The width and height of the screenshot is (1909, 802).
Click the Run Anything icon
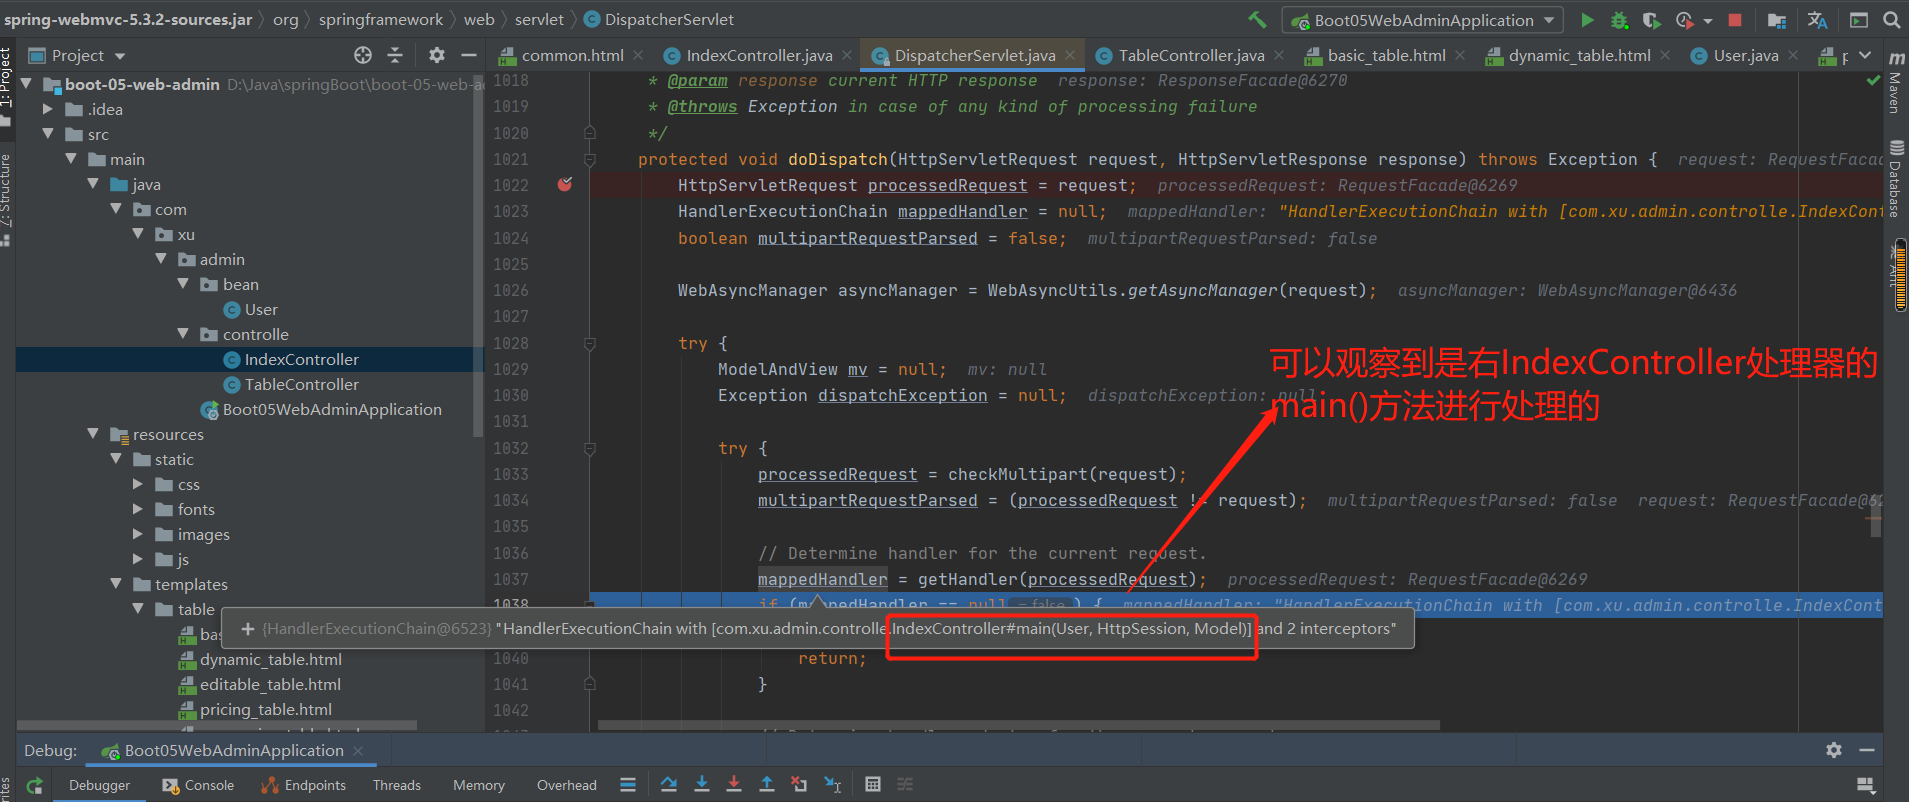click(1859, 20)
